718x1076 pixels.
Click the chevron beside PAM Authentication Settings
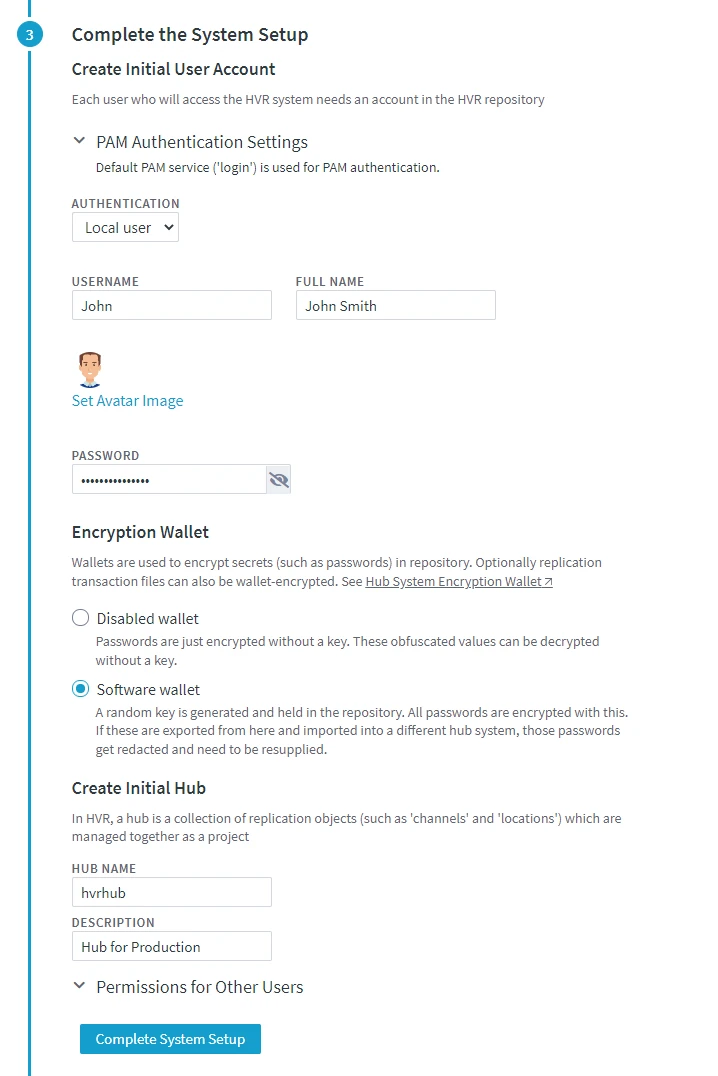coord(79,141)
